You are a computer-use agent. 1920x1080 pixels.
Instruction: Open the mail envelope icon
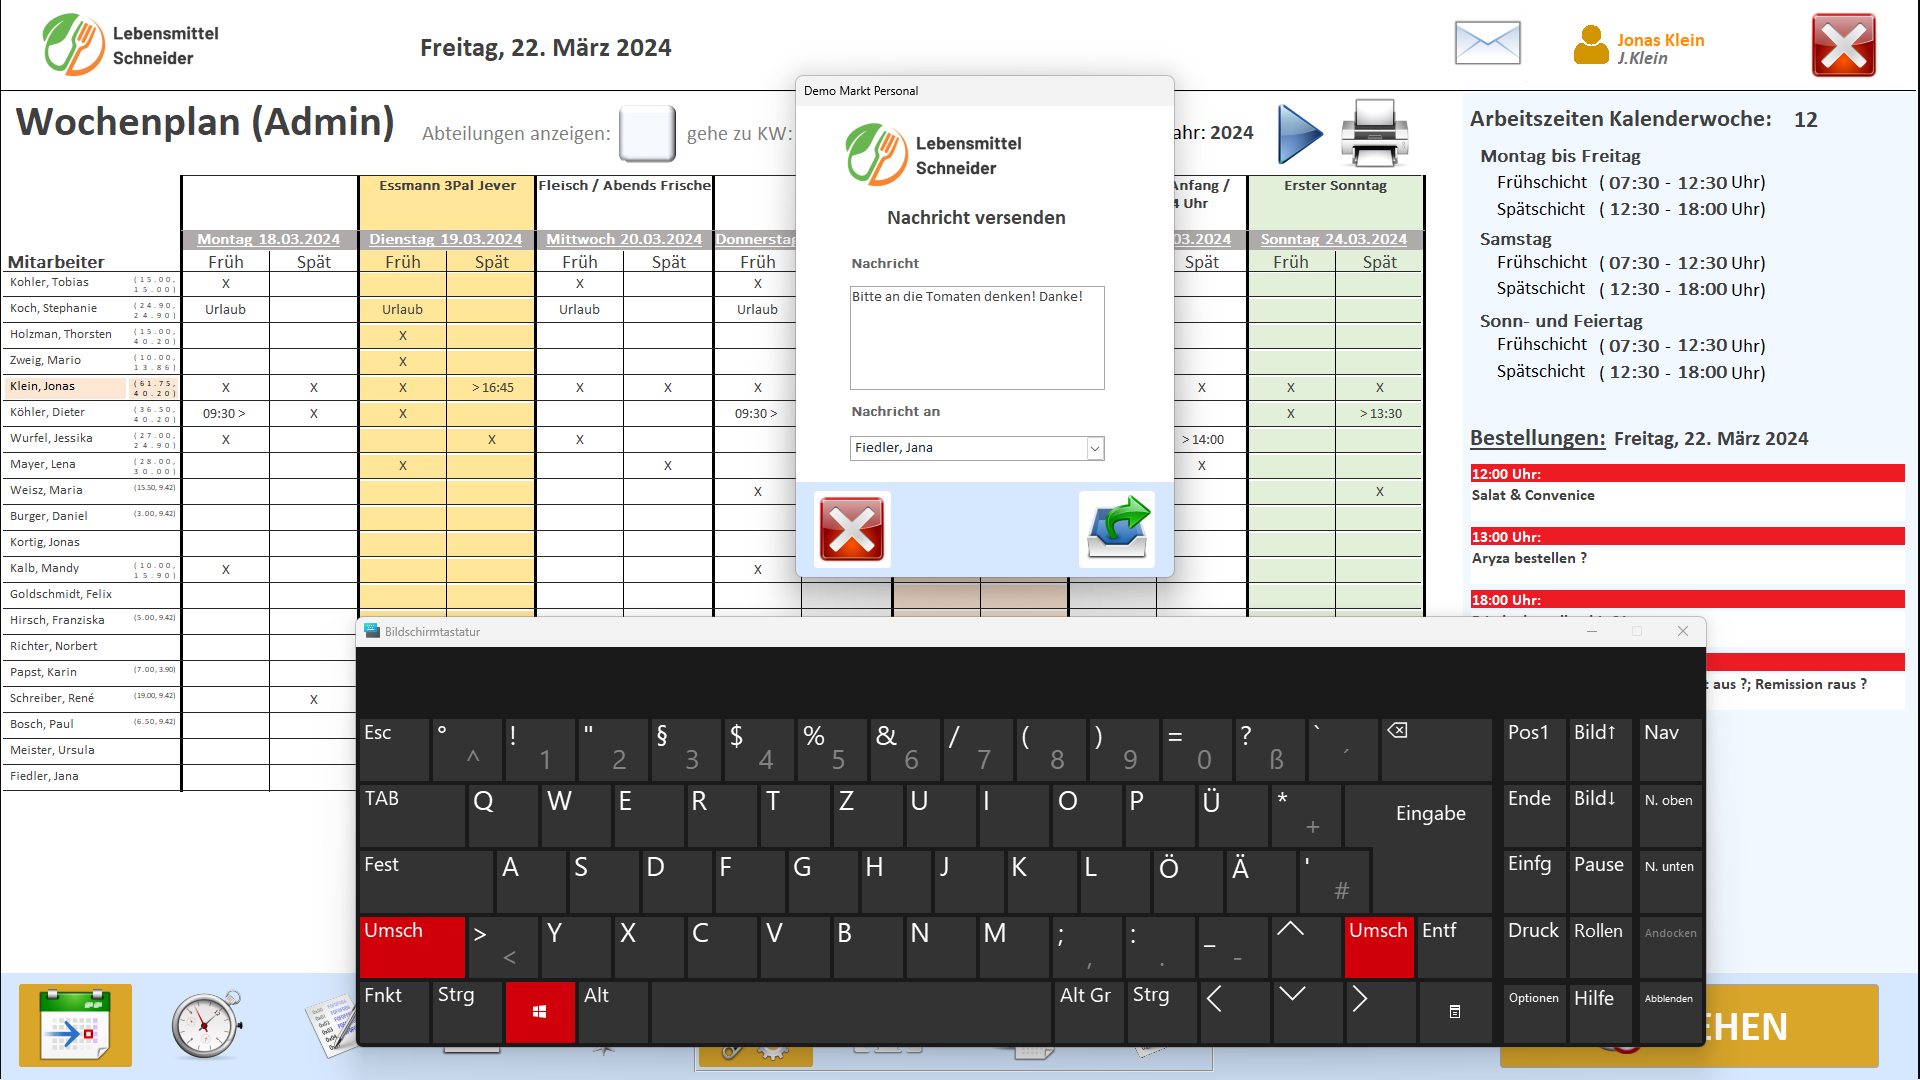coord(1487,44)
